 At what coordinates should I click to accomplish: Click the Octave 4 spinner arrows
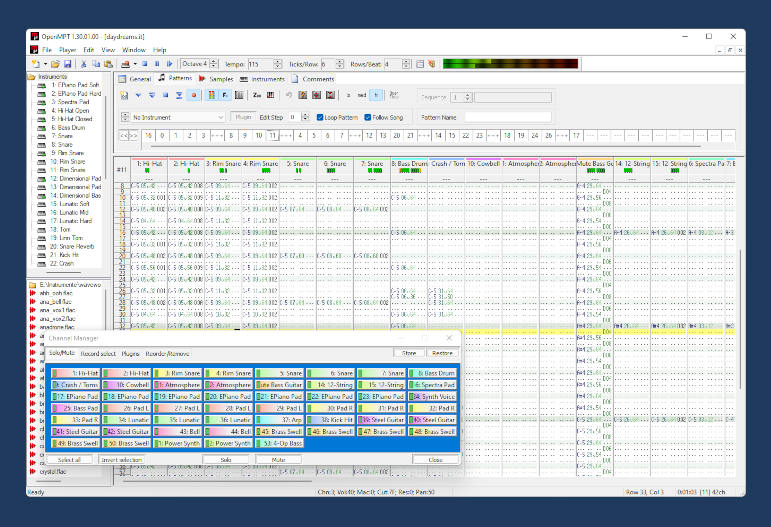213,64
